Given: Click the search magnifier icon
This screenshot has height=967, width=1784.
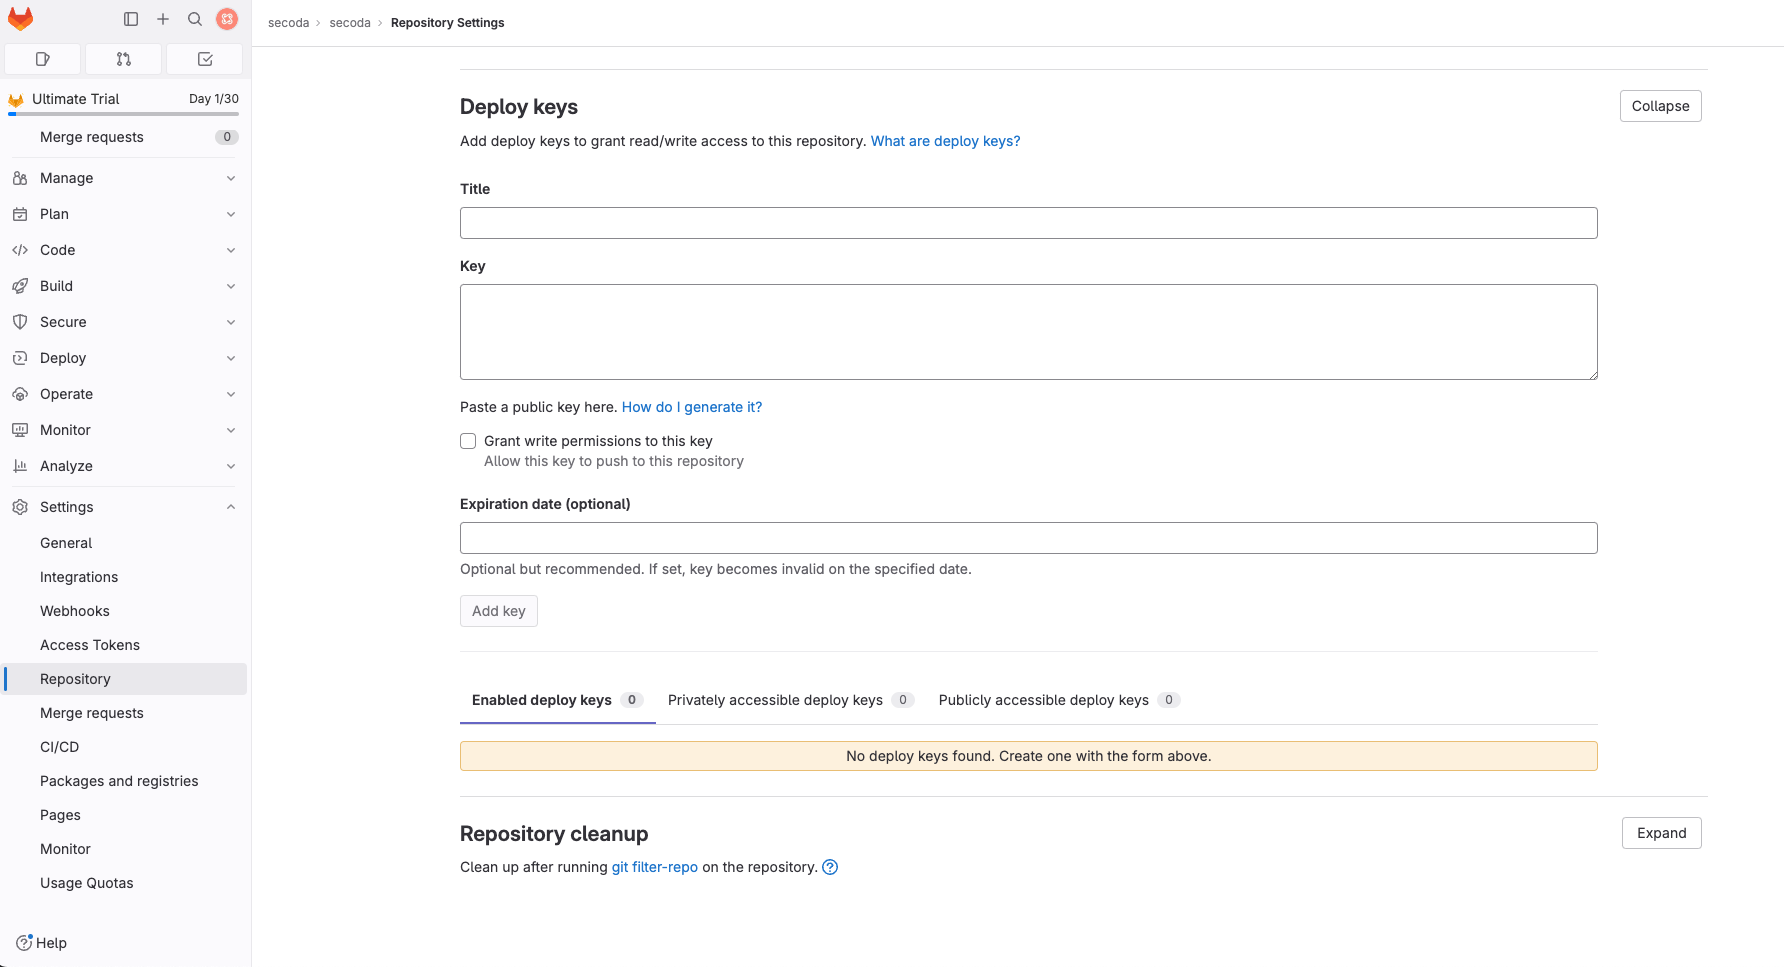Looking at the screenshot, I should tap(195, 19).
